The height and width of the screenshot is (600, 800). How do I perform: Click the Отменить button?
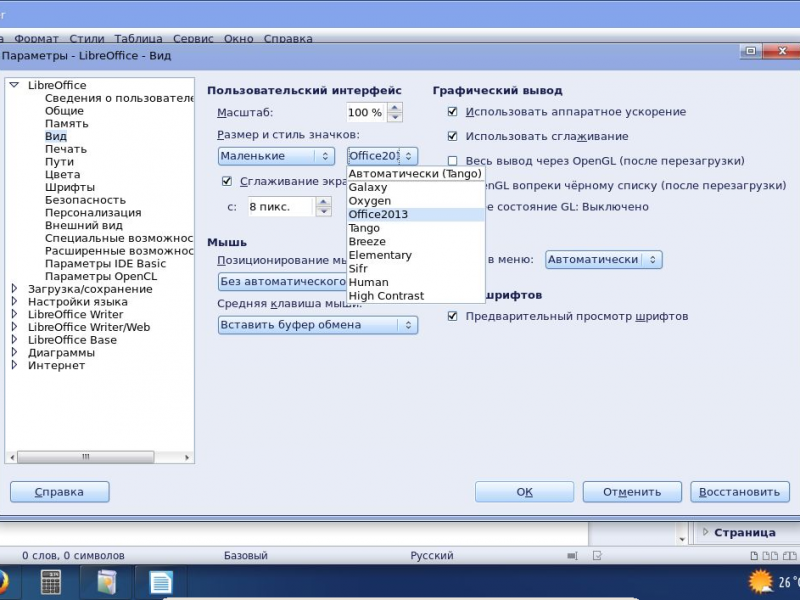632,492
